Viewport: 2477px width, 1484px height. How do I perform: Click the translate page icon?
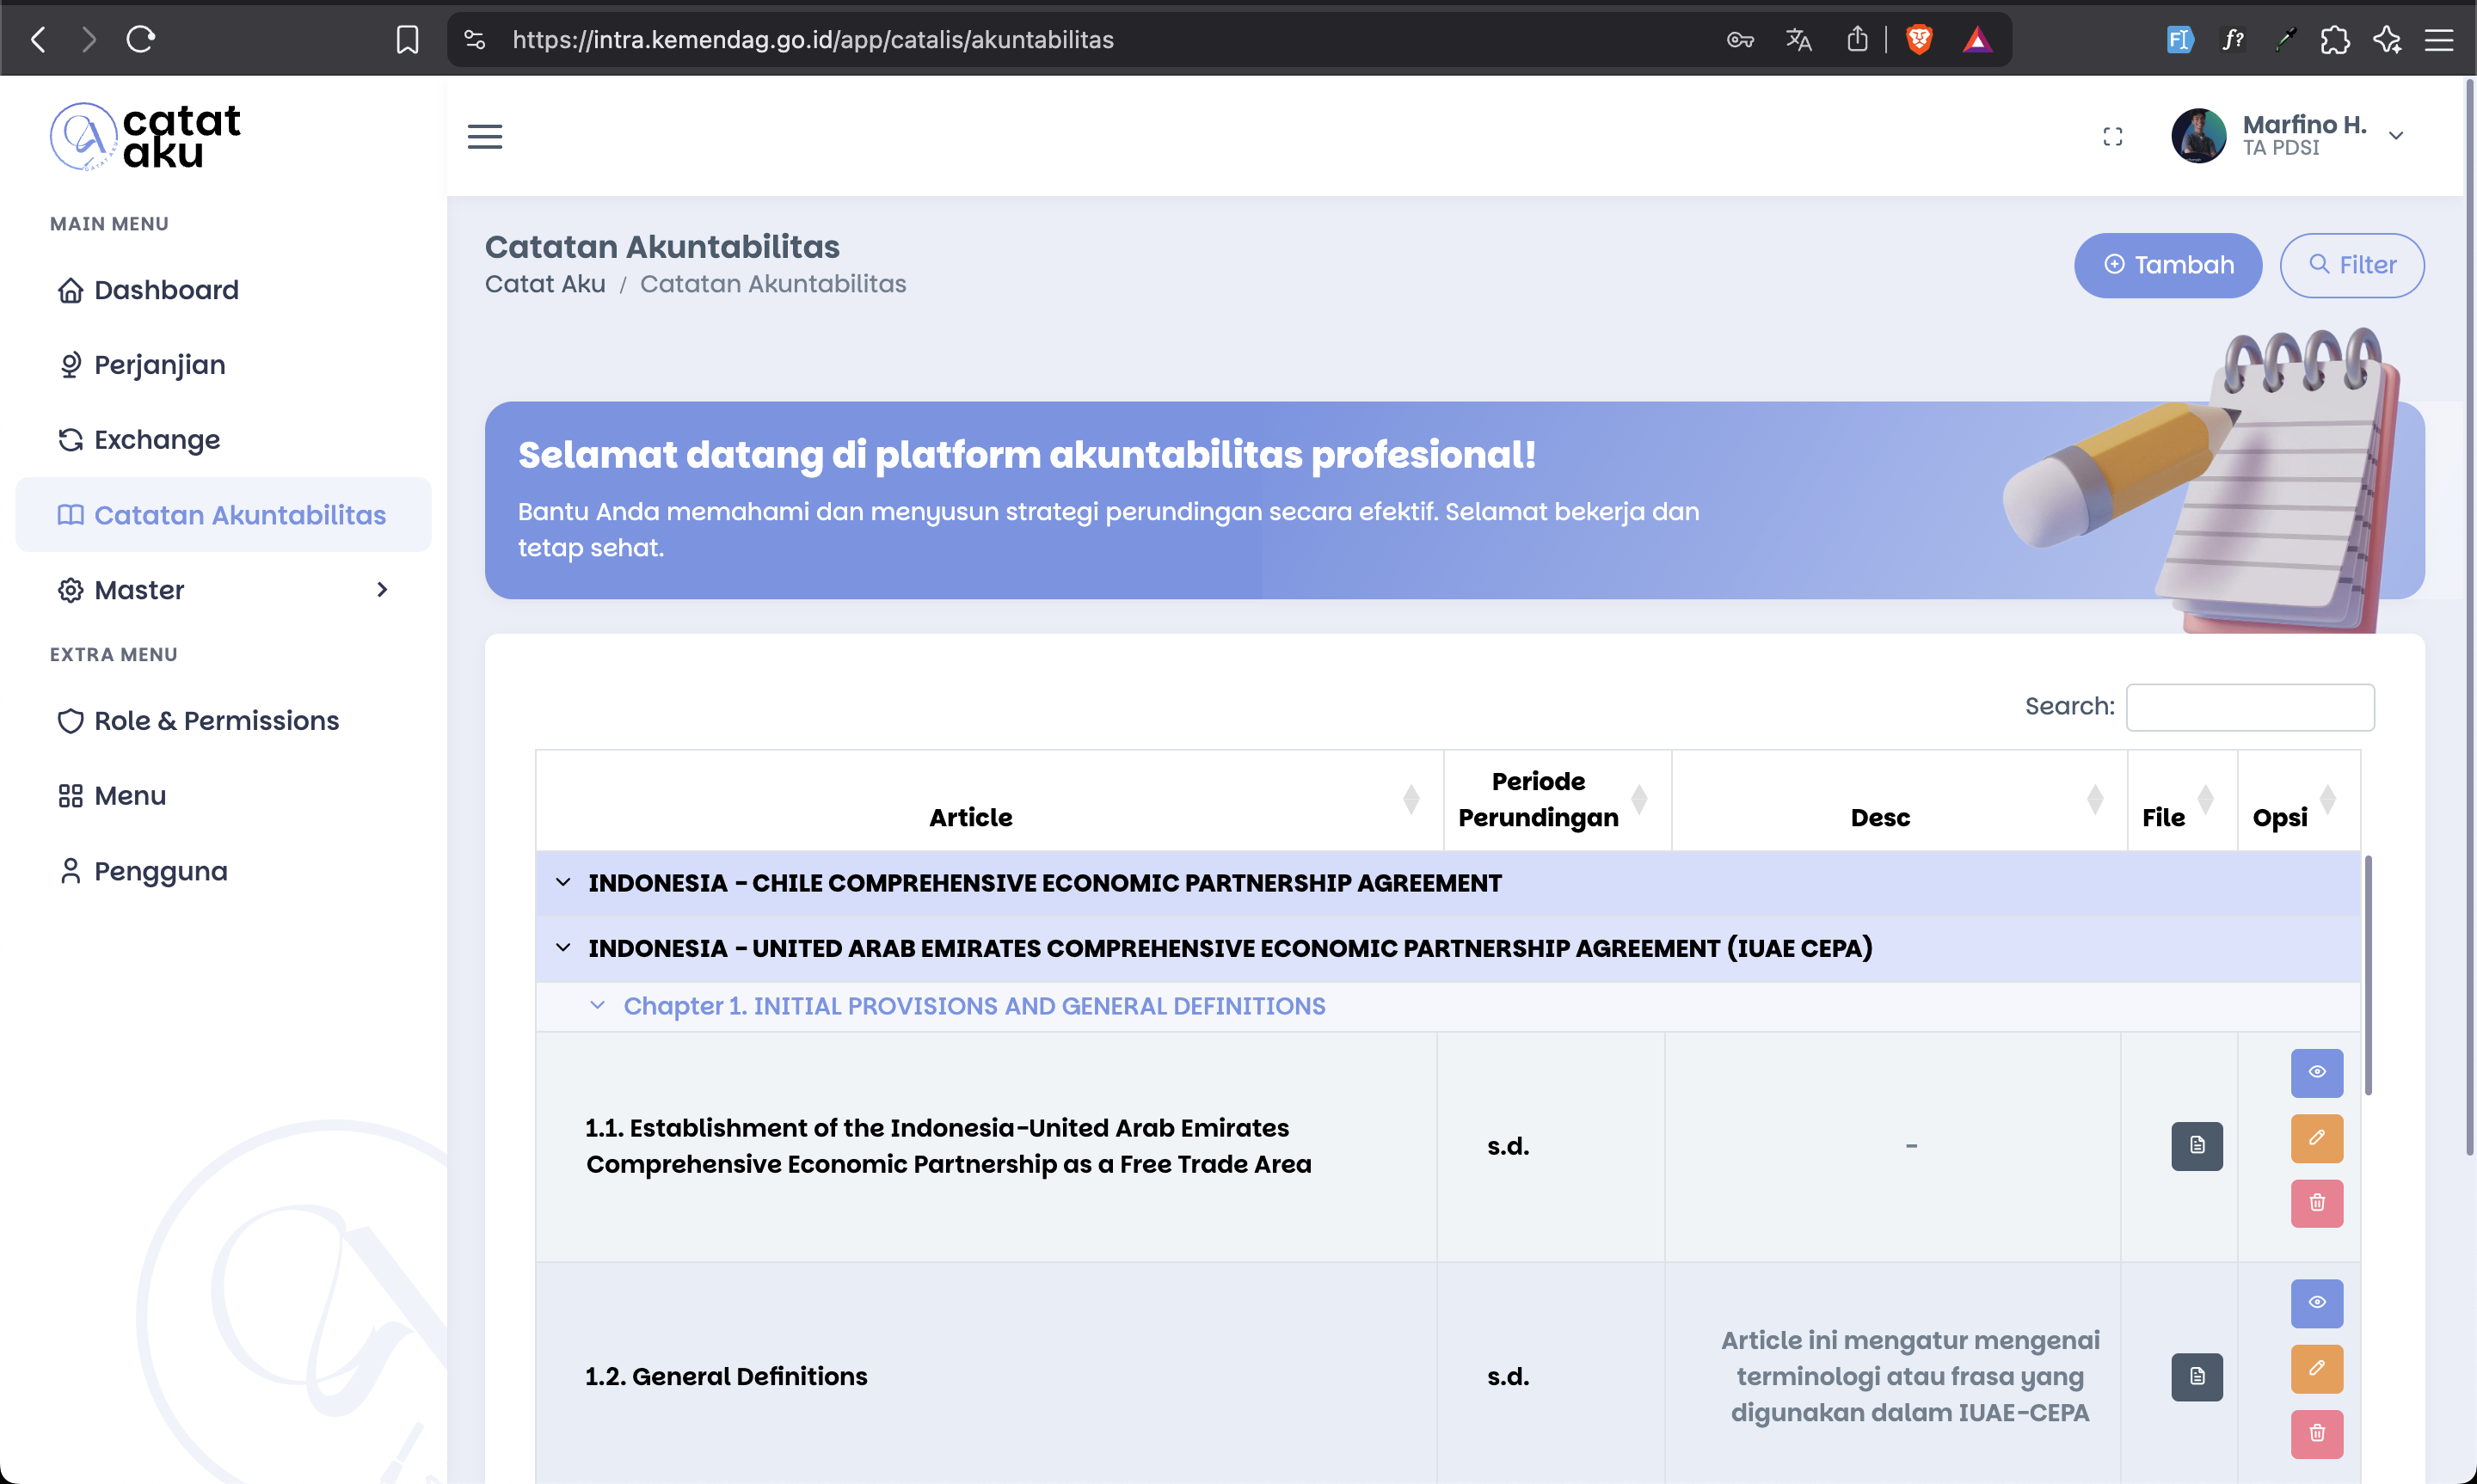(1799, 40)
